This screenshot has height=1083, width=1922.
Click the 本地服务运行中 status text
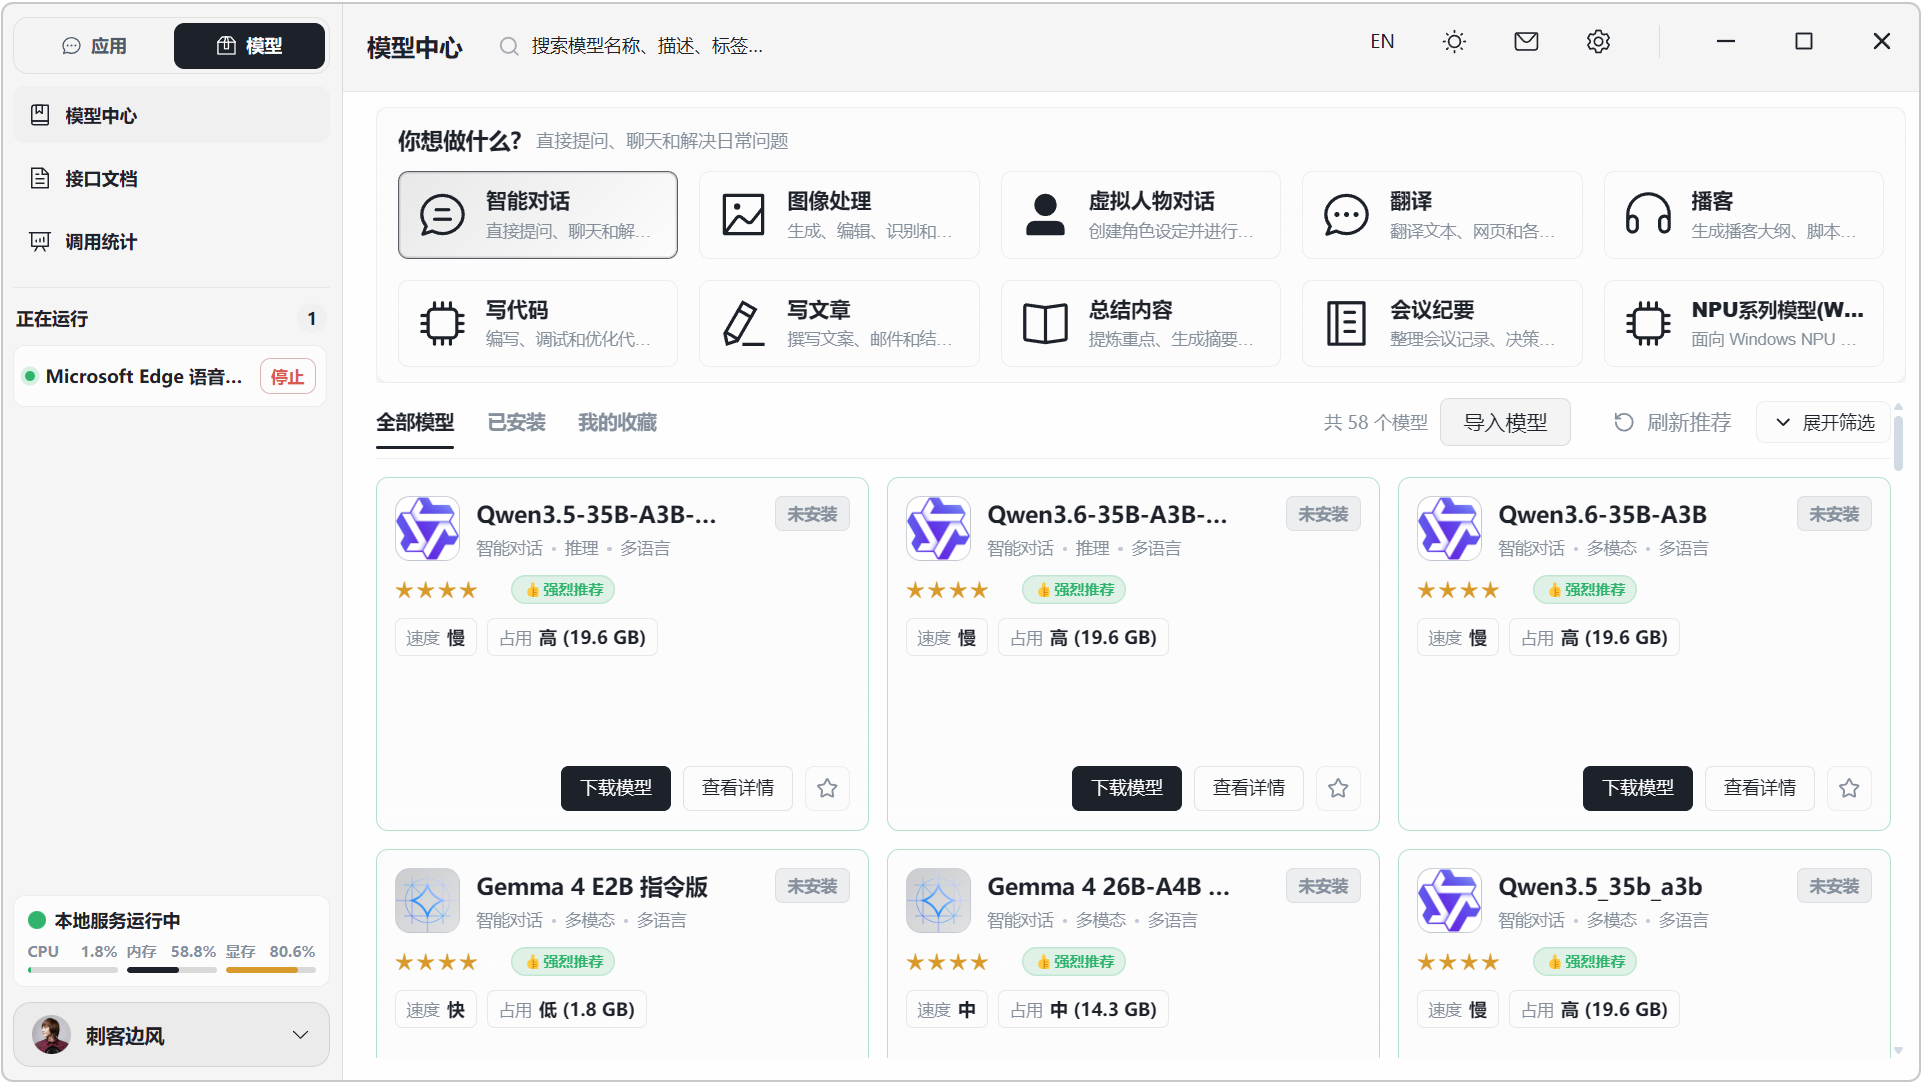(x=117, y=920)
